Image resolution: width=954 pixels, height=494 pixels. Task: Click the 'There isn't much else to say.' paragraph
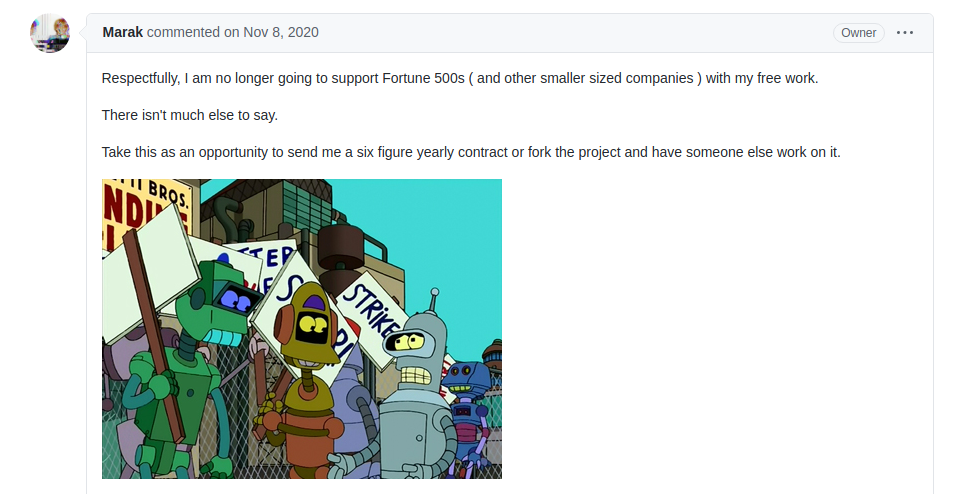tap(190, 115)
